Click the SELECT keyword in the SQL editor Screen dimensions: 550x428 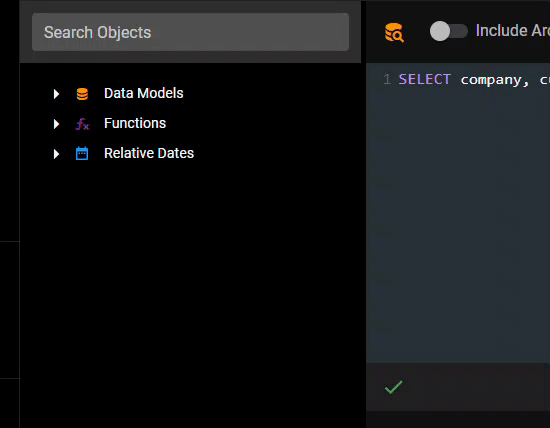[424, 79]
